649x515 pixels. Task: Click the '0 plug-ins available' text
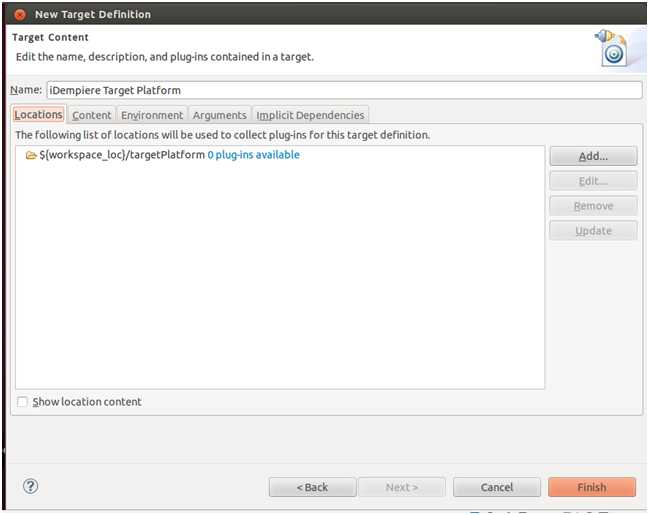tap(253, 155)
